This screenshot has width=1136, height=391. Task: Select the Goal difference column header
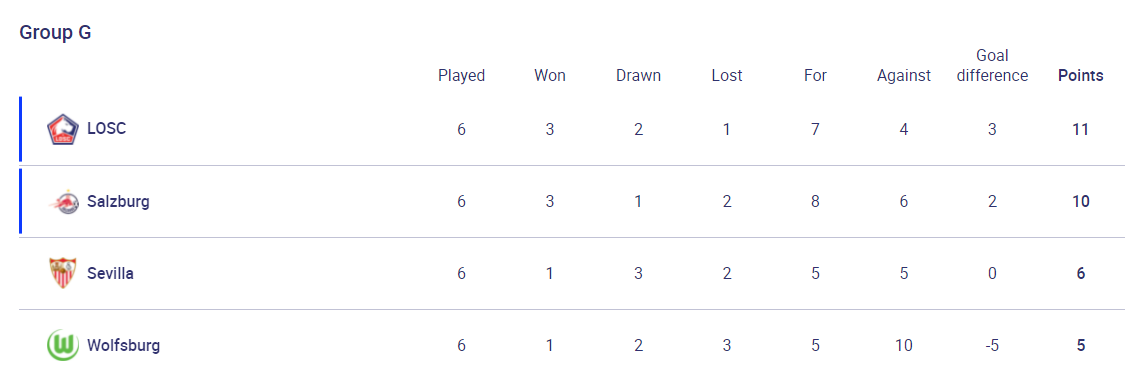[992, 66]
